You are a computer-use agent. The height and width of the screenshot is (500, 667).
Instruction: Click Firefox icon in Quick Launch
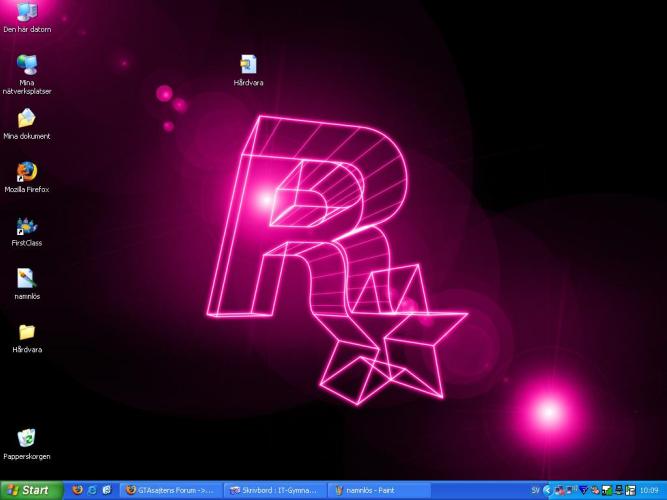(77, 490)
